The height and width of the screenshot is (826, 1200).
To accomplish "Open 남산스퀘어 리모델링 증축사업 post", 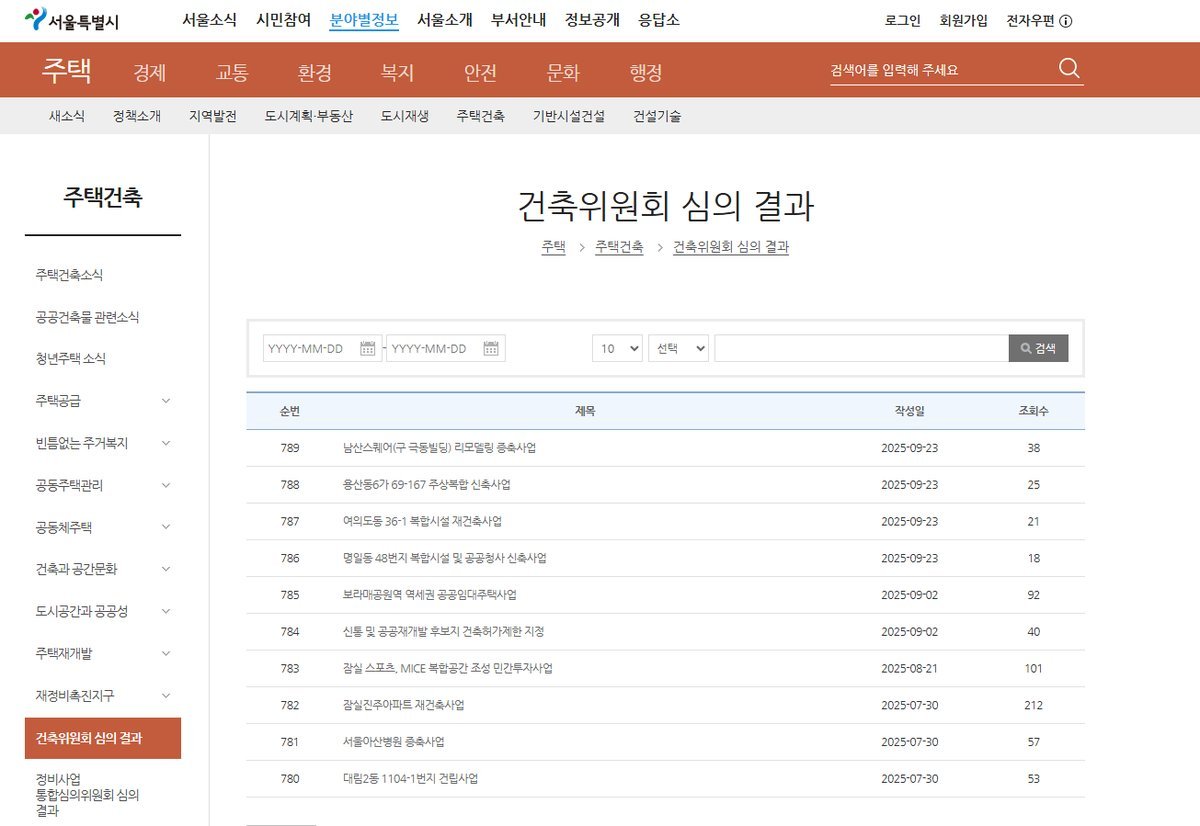I will coord(439,448).
